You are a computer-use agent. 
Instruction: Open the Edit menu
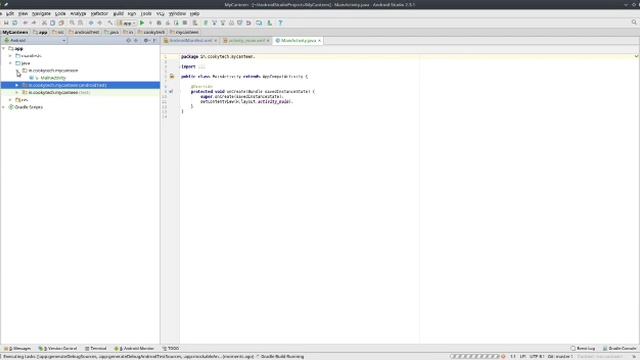click(10, 13)
